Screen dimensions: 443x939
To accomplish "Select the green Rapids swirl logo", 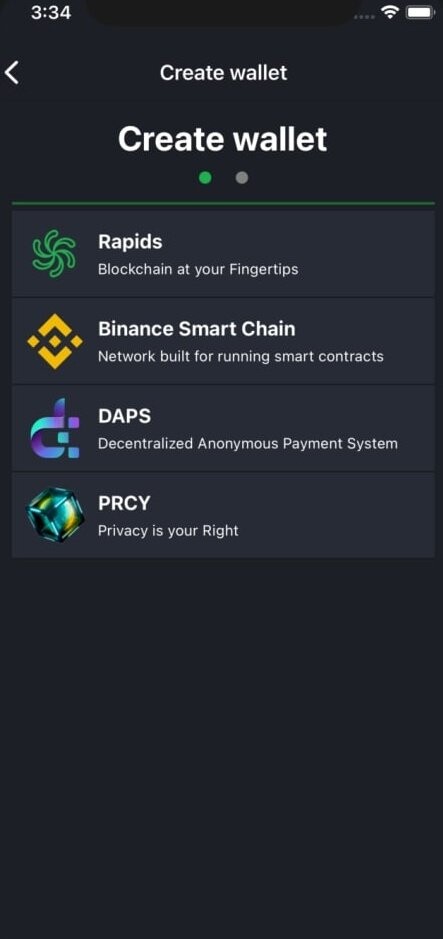I will 54,253.
